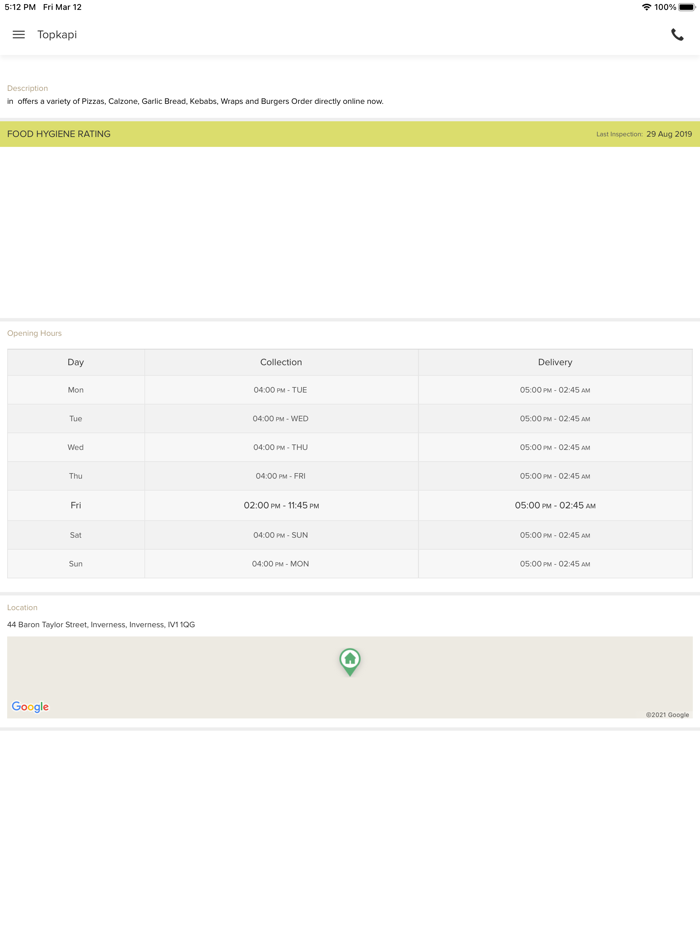Click collection time 04:00 PM - SUN
This screenshot has height=934, width=700.
click(281, 535)
